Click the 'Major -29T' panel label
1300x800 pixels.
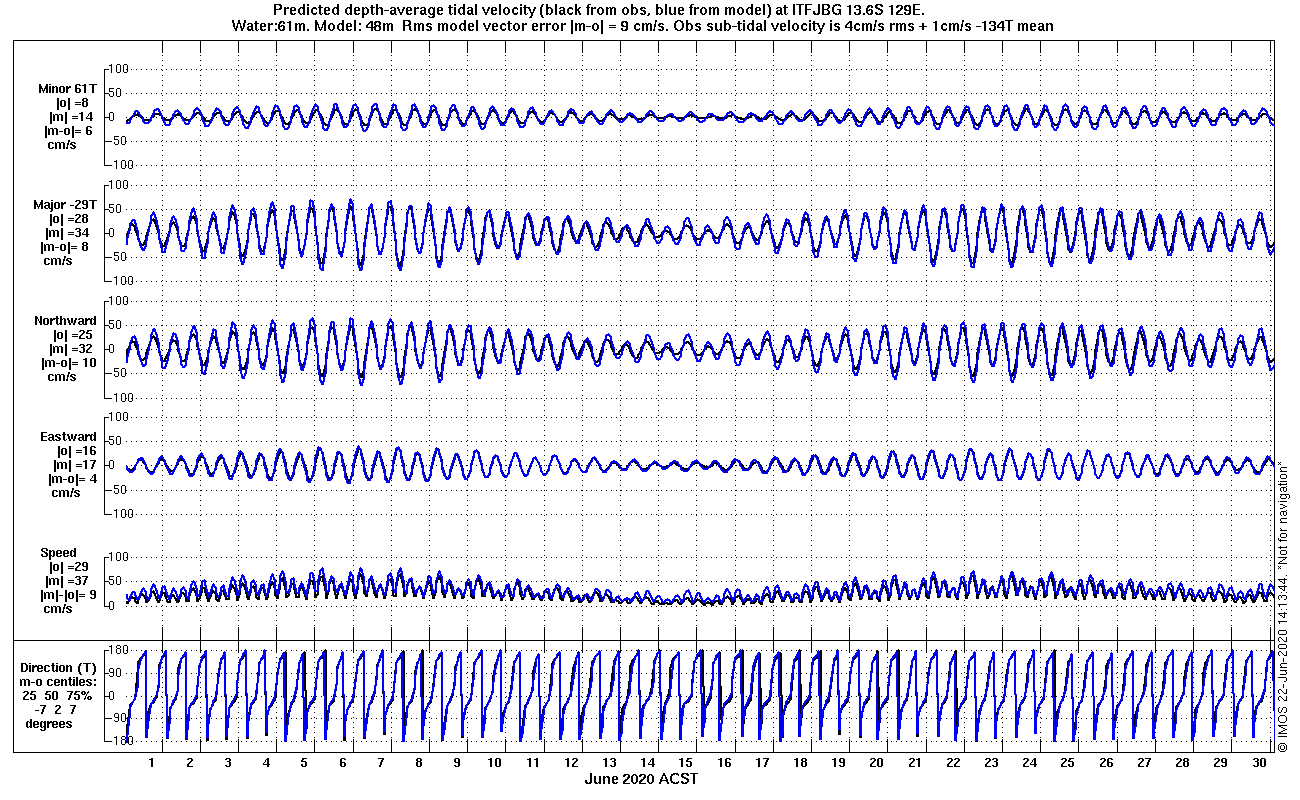pos(66,205)
